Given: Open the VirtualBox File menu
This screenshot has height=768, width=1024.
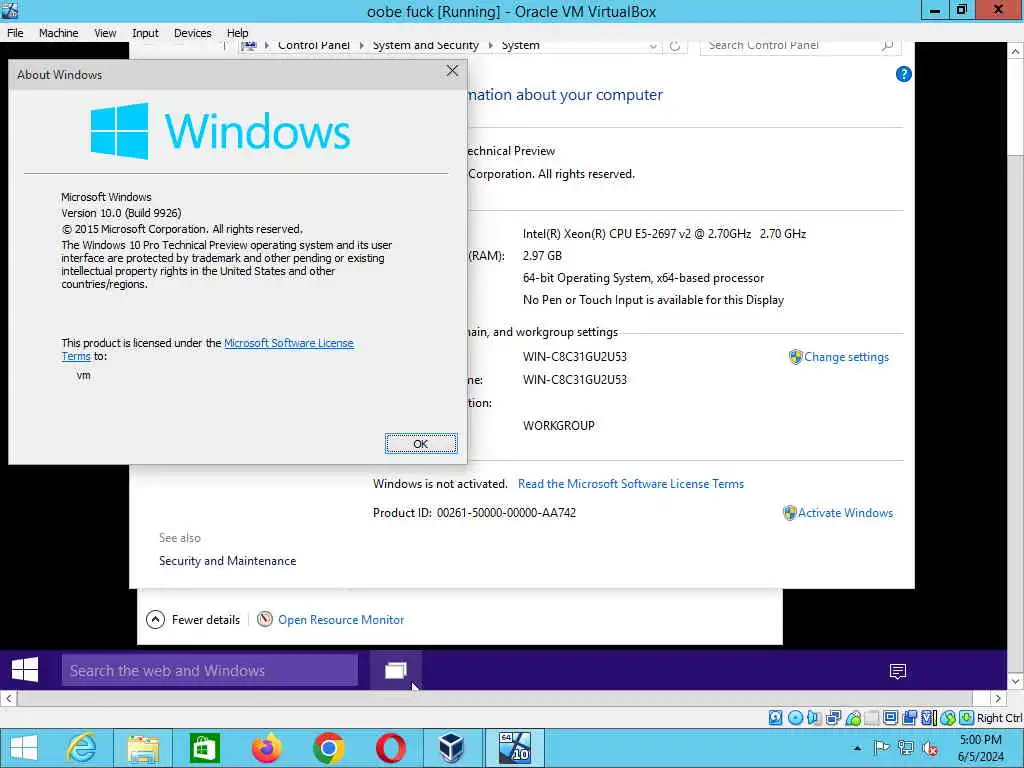Looking at the screenshot, I should 15,33.
